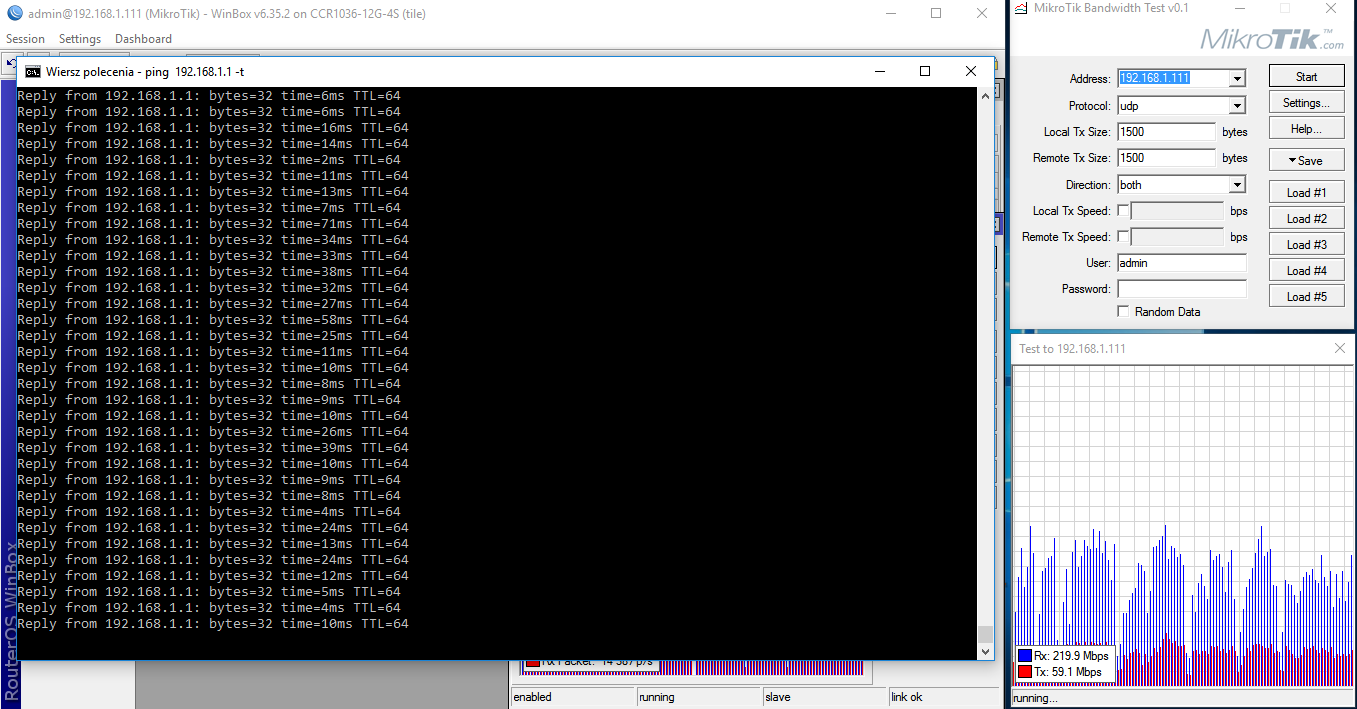Viewport: 1357px width, 709px height.
Task: Minimize the ping command prompt window
Action: tap(880, 71)
